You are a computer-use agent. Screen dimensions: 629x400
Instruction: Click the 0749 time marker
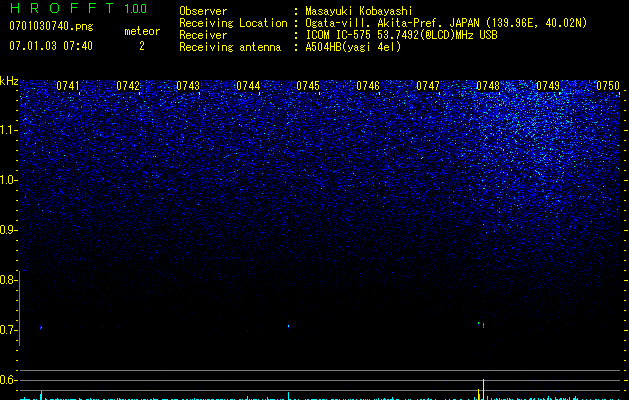tap(548, 86)
